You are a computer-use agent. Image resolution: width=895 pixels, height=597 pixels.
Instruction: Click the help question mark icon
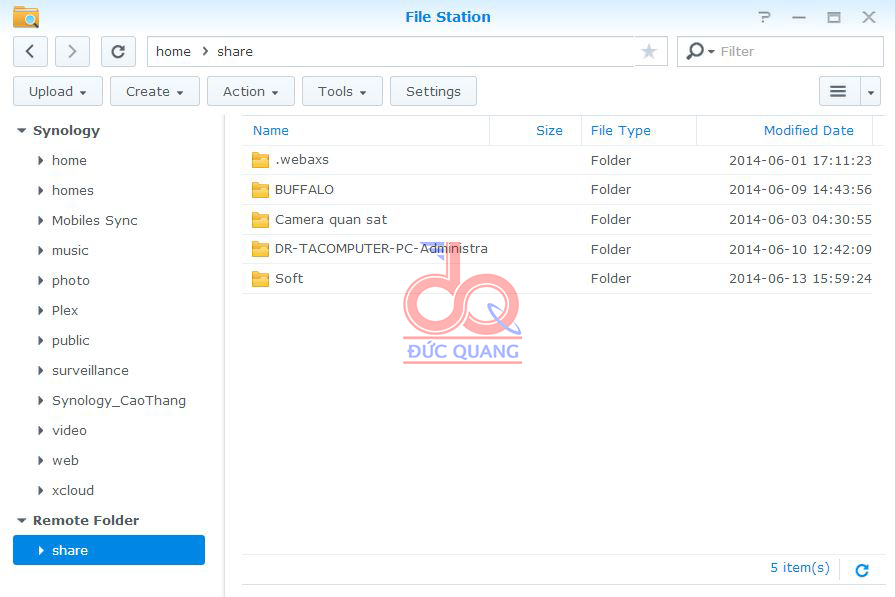tap(765, 17)
